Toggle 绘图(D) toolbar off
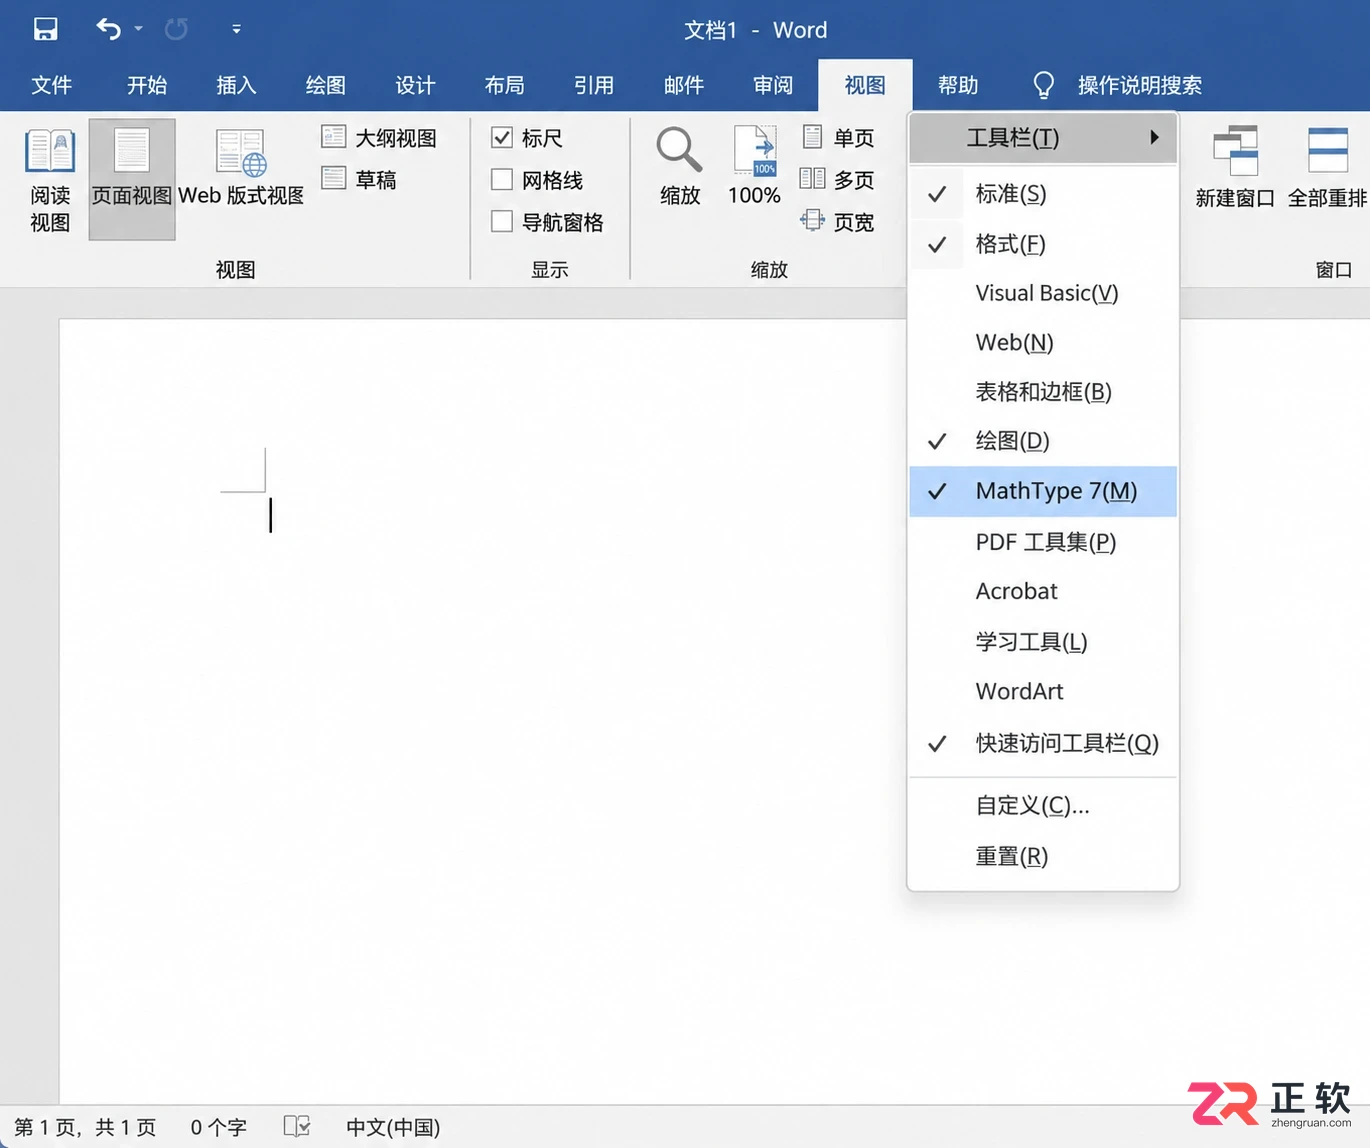 coord(1043,441)
